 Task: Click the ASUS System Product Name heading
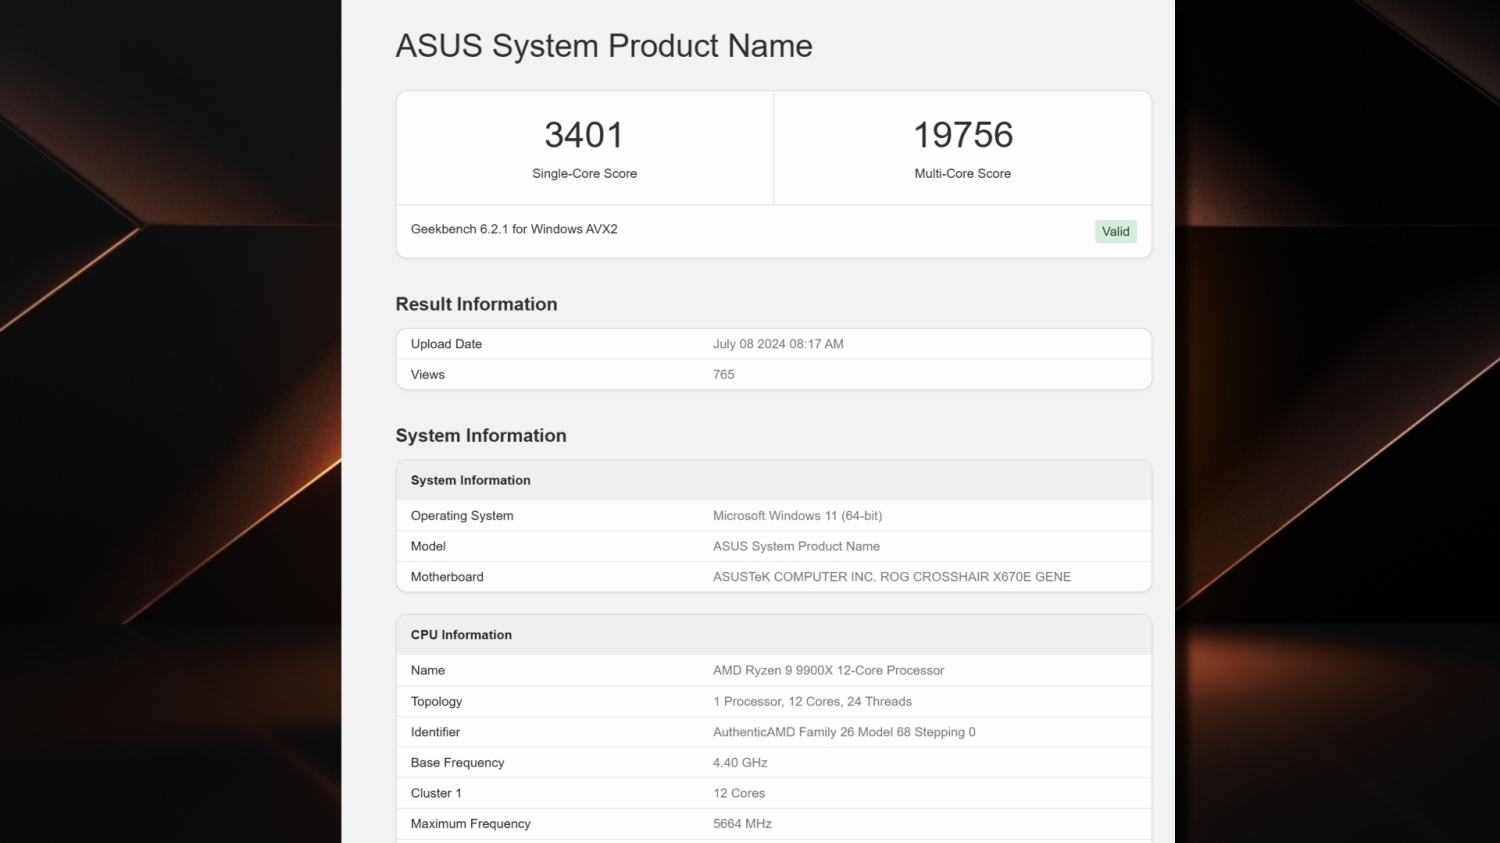point(604,45)
